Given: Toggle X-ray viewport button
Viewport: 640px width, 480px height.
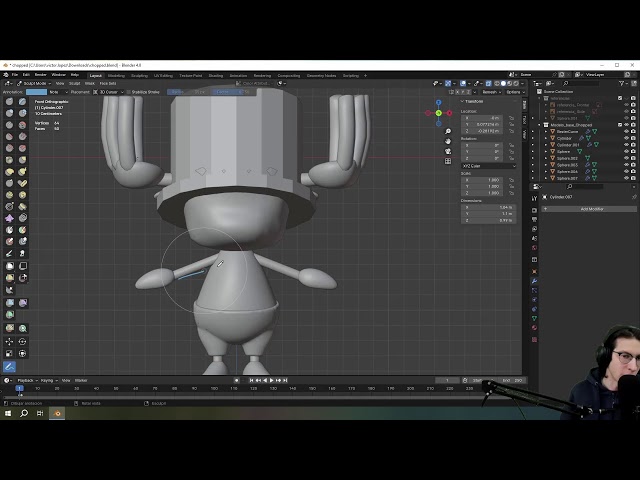Looking at the screenshot, I should (x=489, y=83).
